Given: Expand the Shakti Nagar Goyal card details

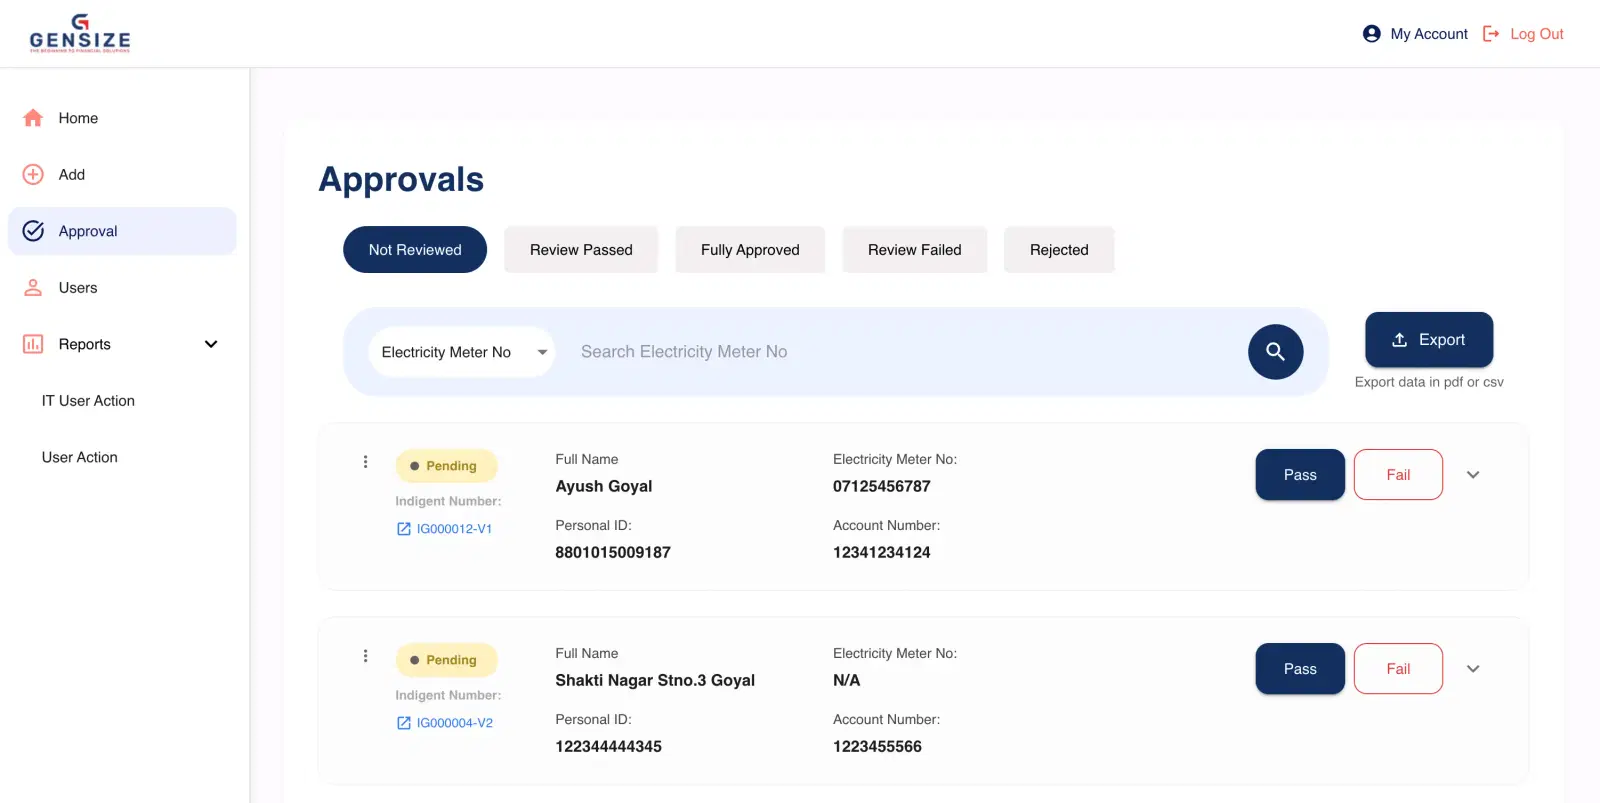Looking at the screenshot, I should [1473, 669].
